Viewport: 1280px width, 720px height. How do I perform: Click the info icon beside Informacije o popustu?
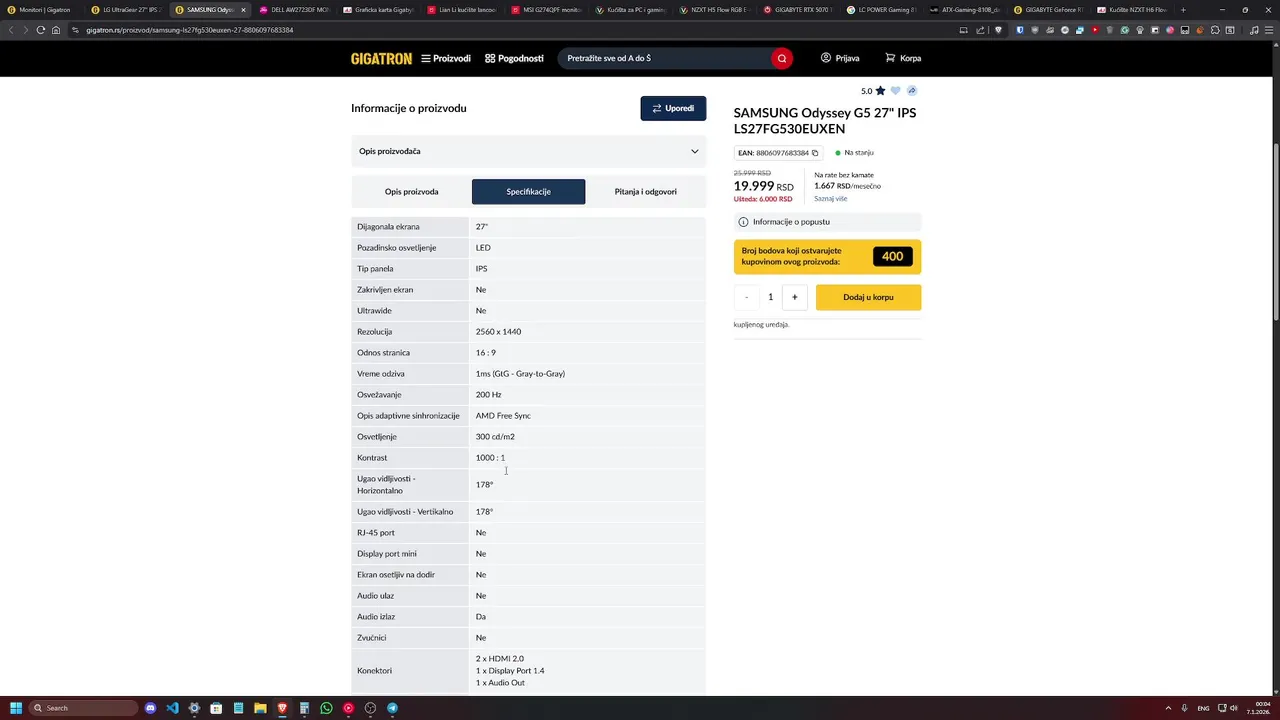click(743, 222)
